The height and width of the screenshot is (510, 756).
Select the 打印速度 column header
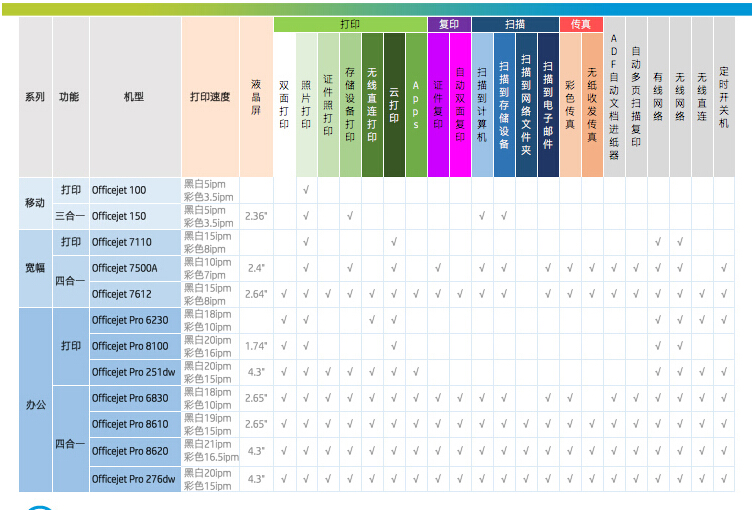tap(210, 97)
